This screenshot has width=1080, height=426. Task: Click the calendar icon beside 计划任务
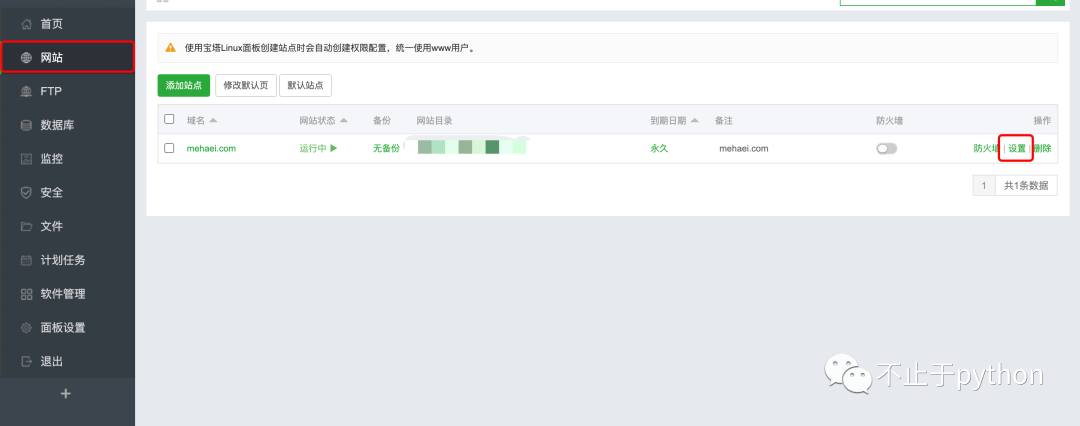[27, 260]
